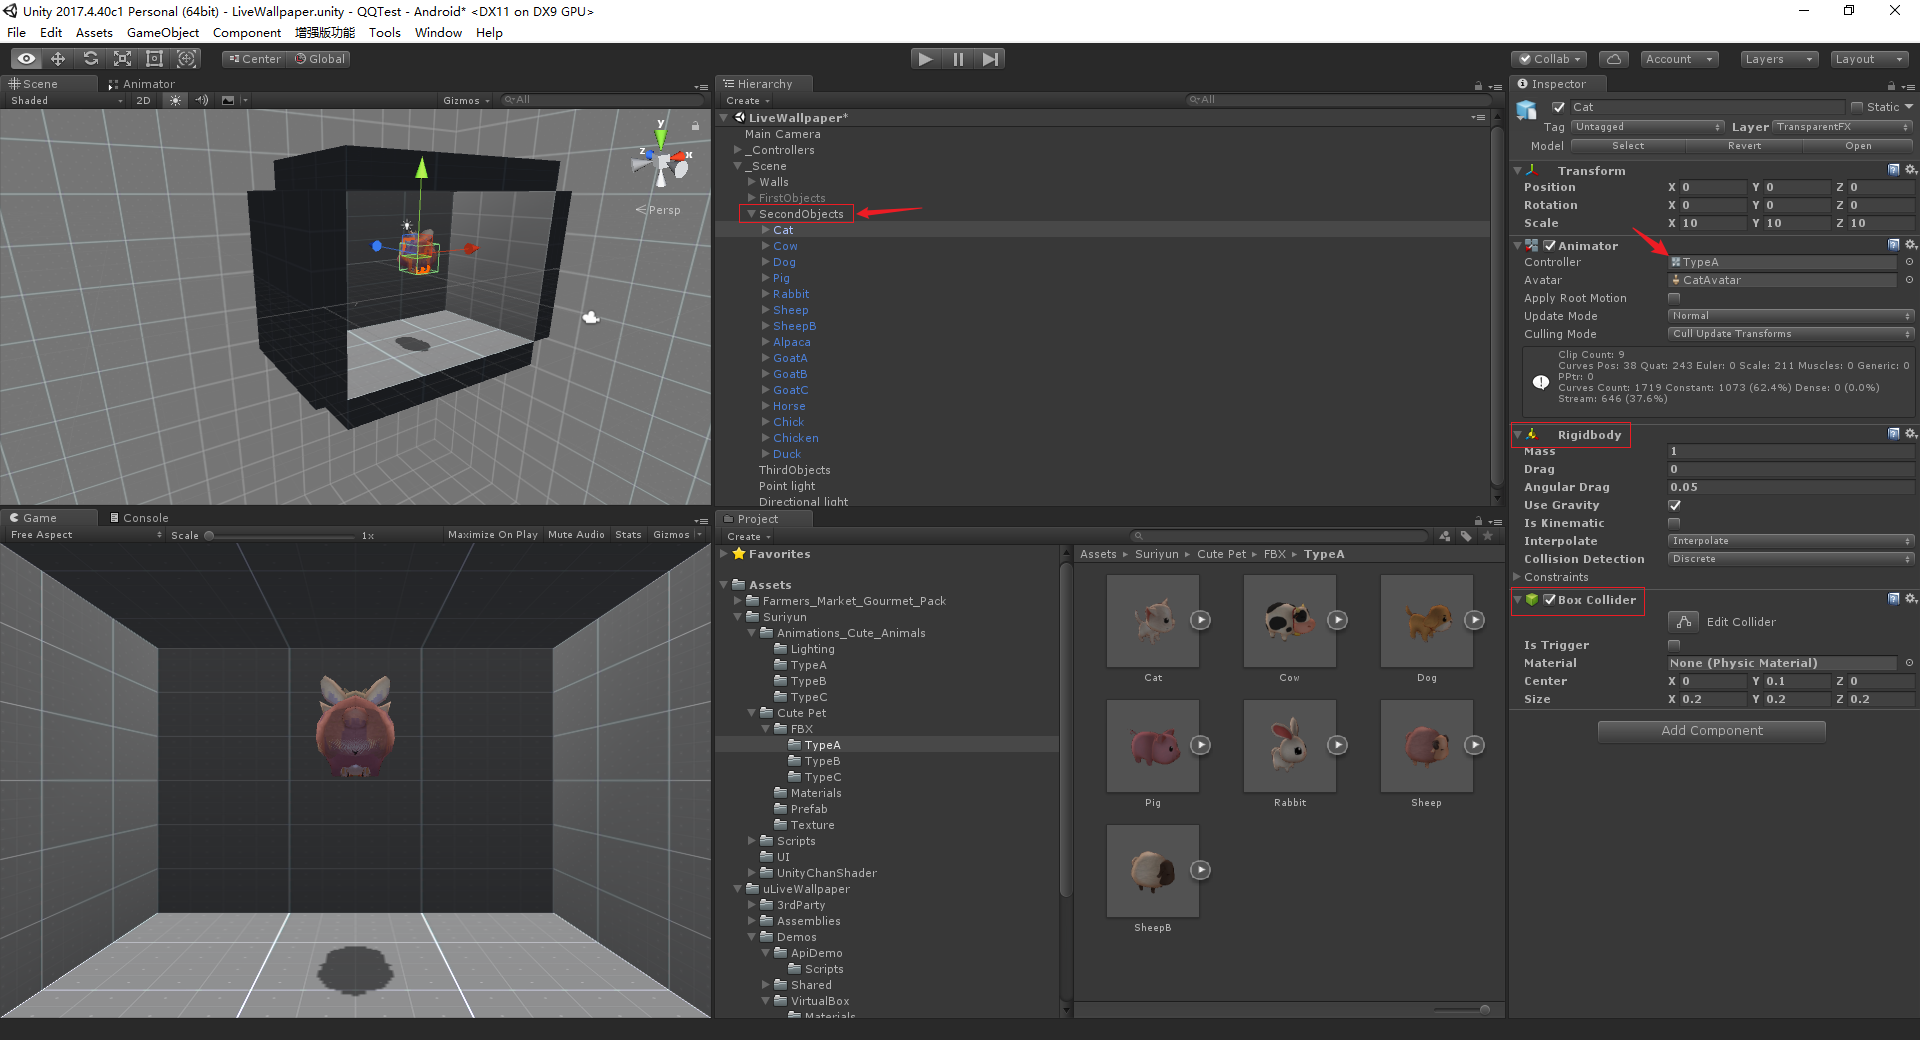Select the Scale tool in toolbar
Image resolution: width=1920 pixels, height=1040 pixels.
[122, 59]
